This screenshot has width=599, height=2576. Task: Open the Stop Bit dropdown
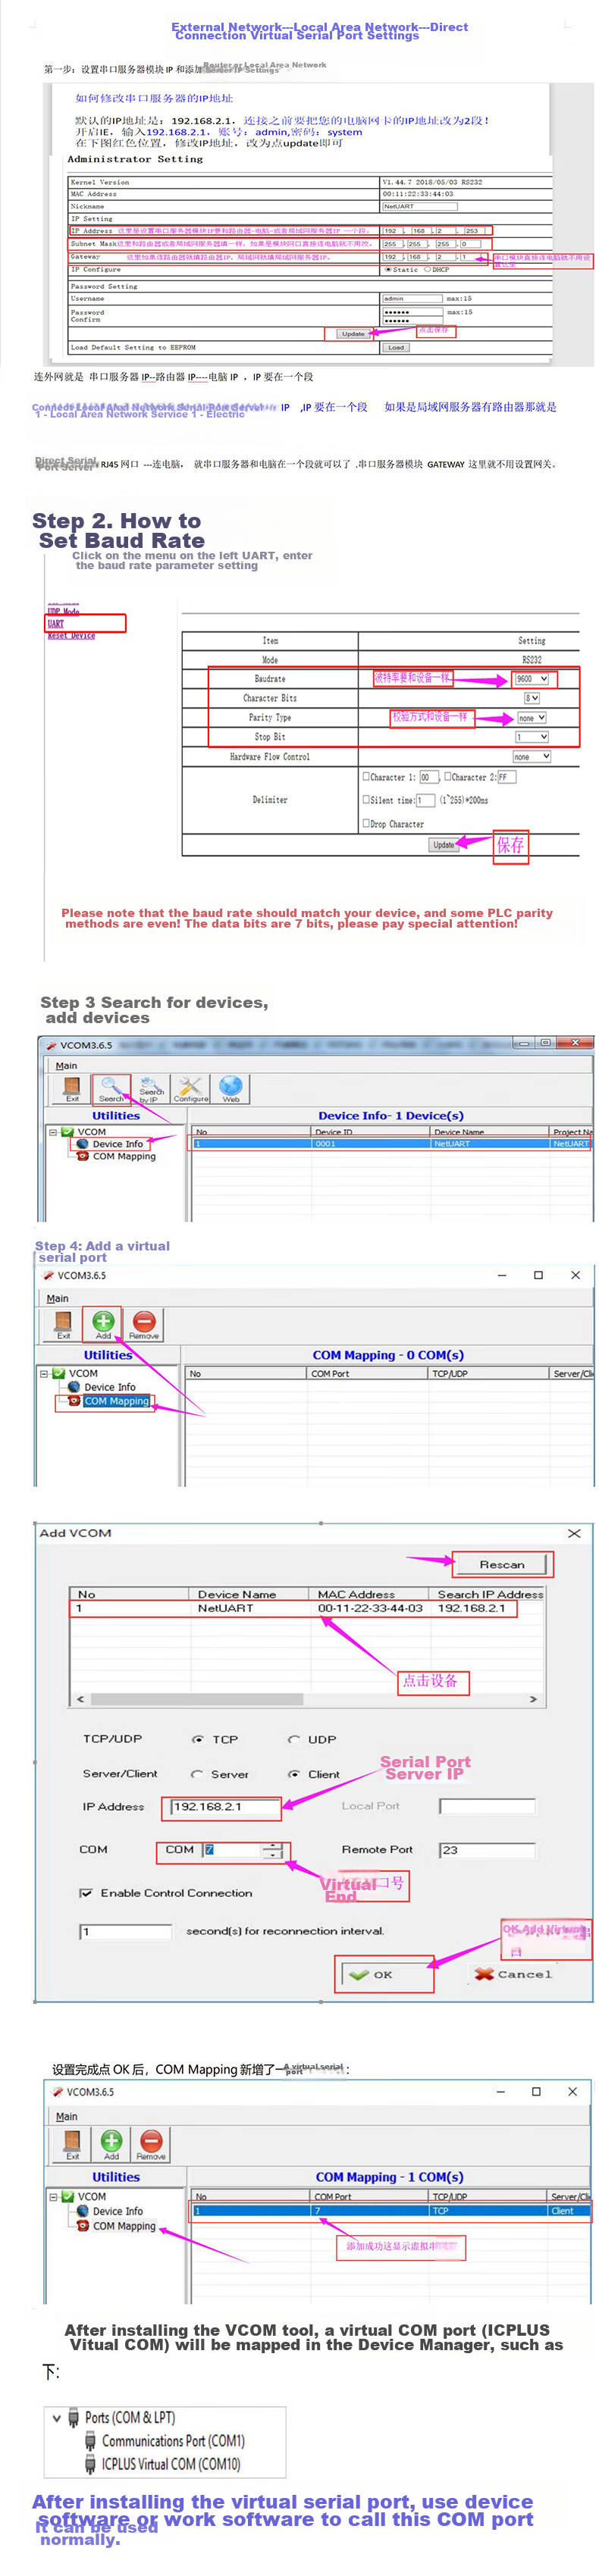pyautogui.click(x=531, y=737)
